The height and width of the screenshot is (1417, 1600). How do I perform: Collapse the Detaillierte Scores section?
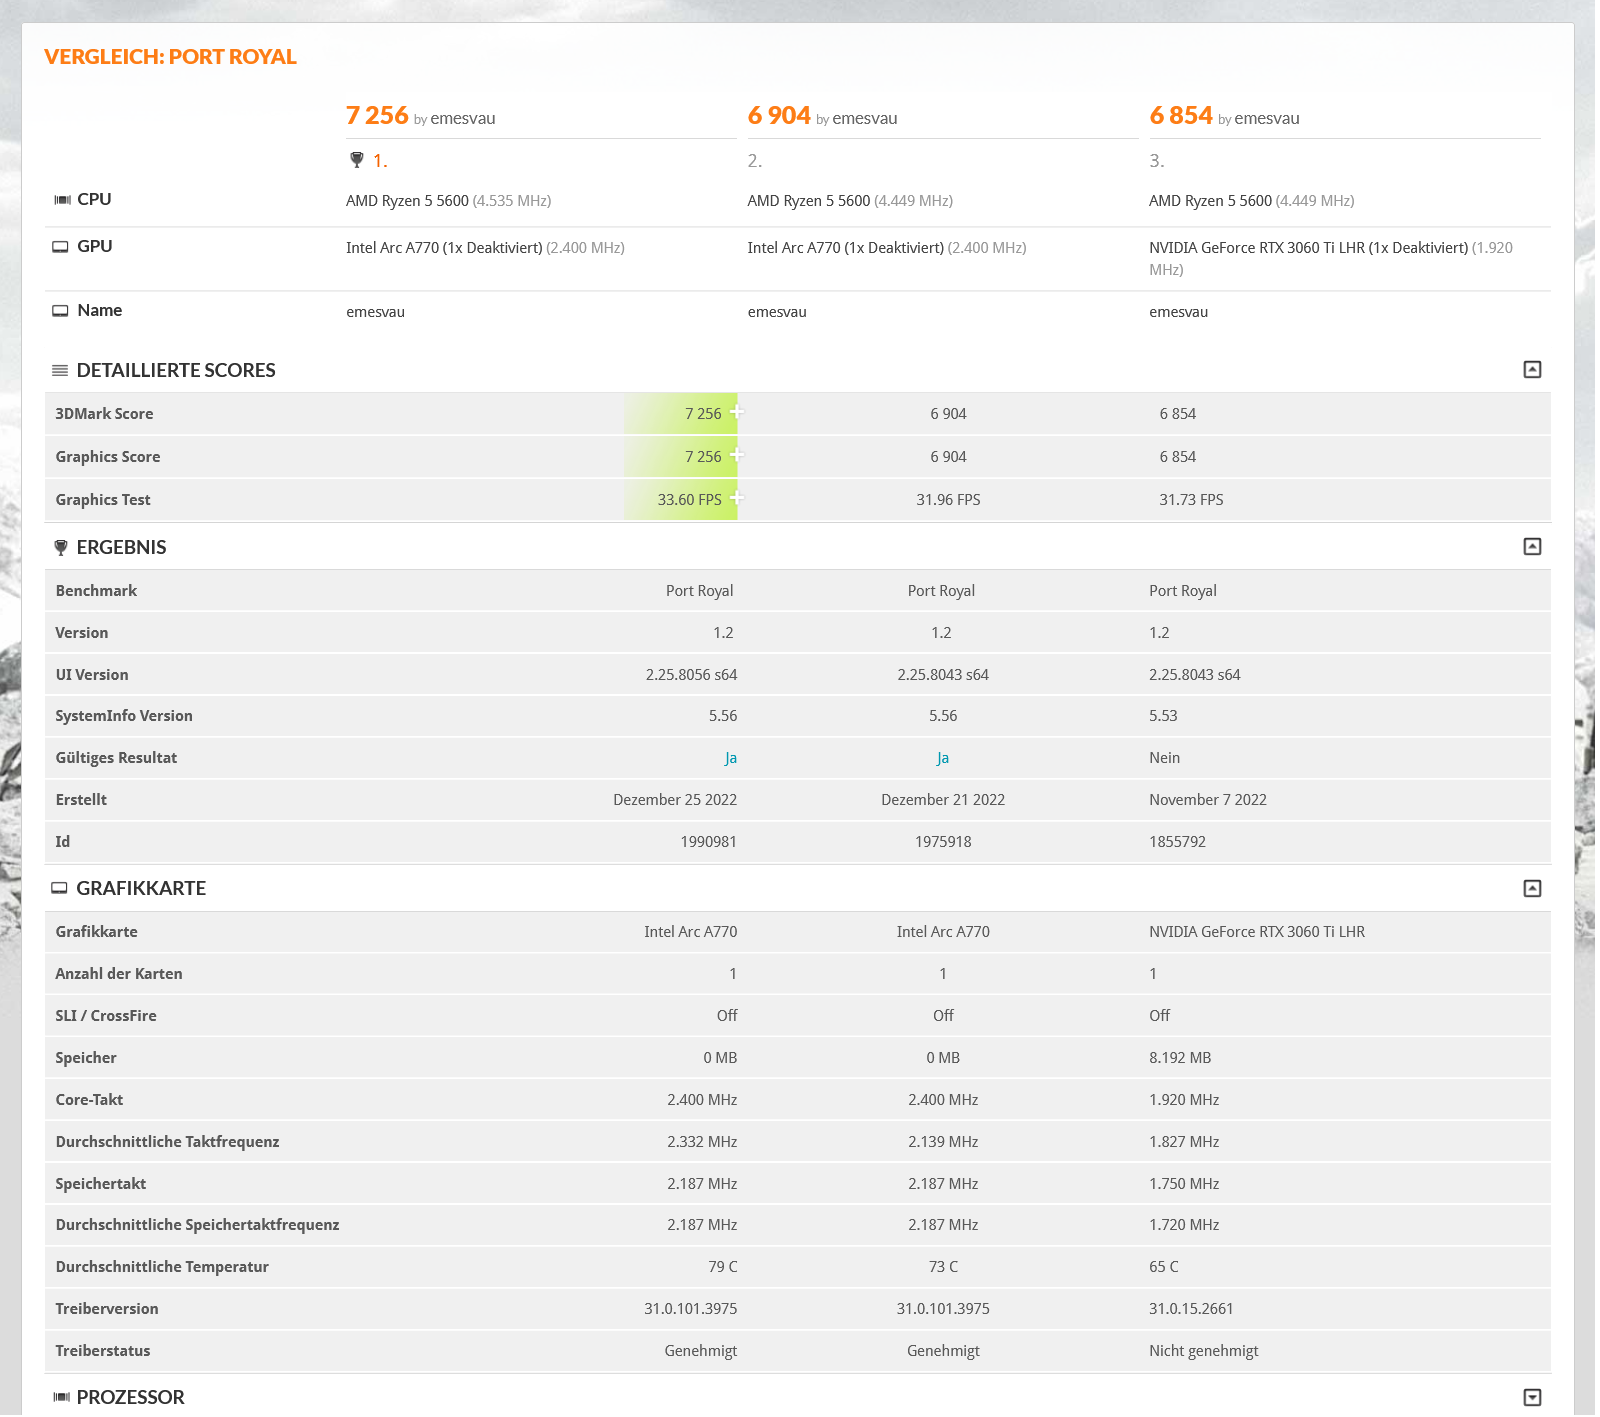(x=1532, y=370)
